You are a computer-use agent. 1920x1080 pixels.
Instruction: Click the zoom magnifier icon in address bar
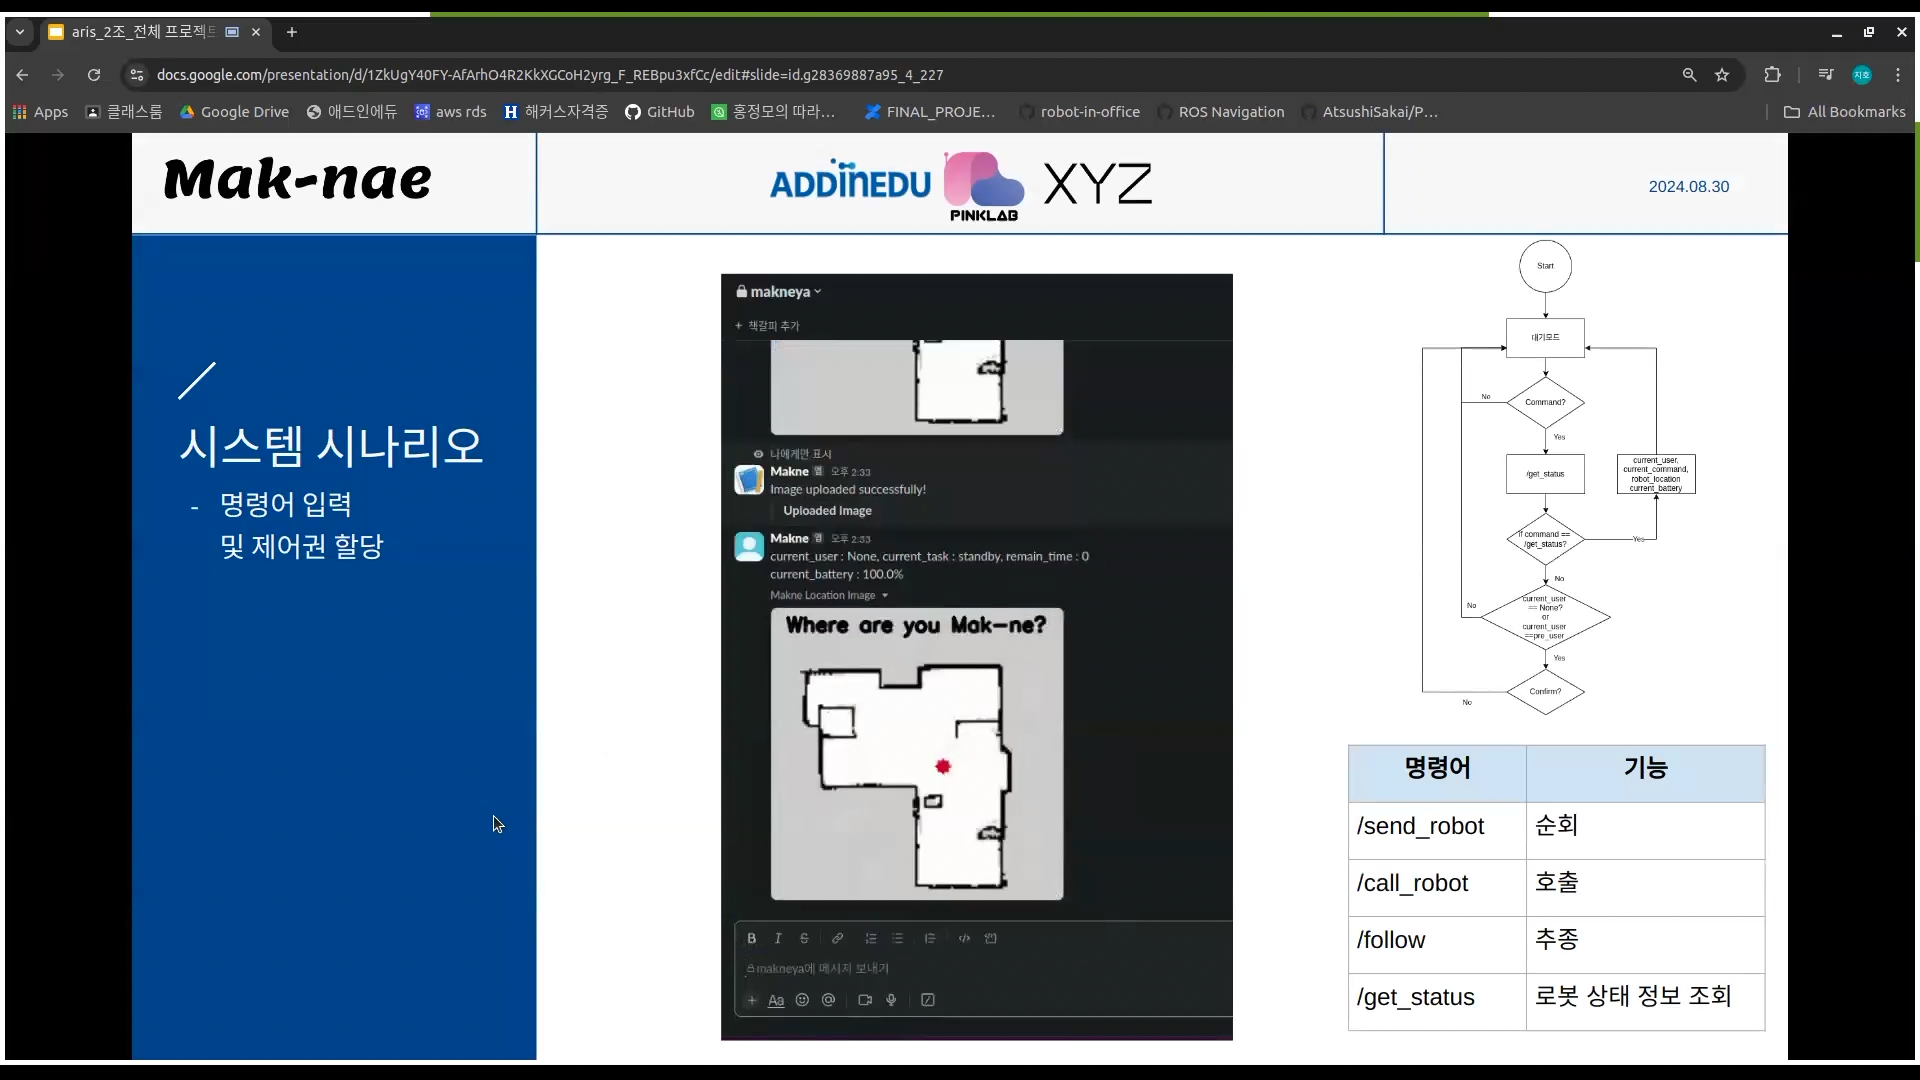point(1689,75)
